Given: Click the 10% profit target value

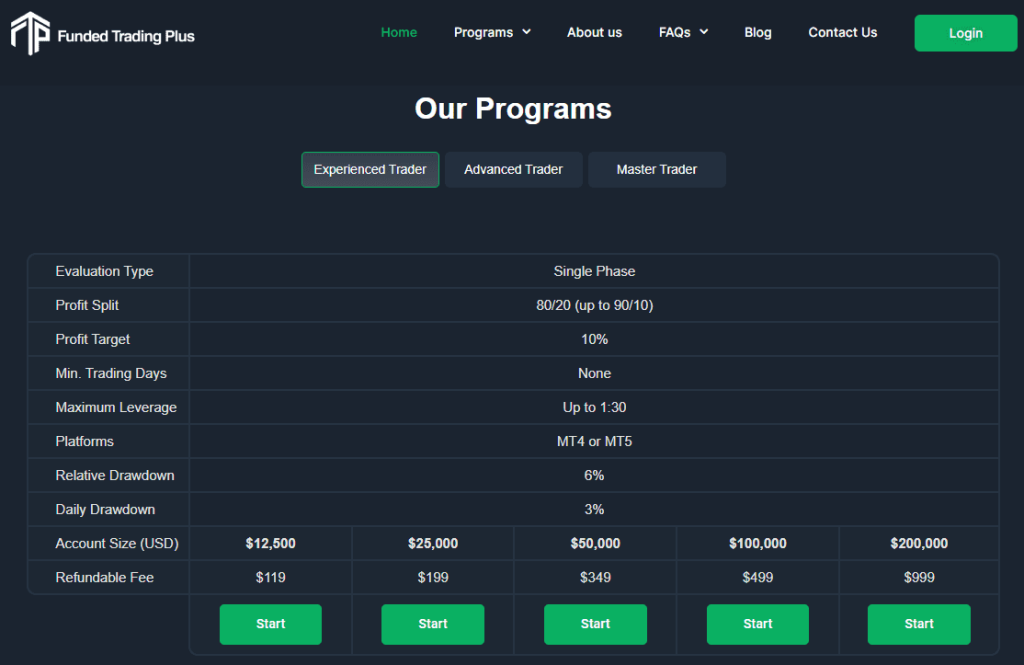Looking at the screenshot, I should coord(594,339).
